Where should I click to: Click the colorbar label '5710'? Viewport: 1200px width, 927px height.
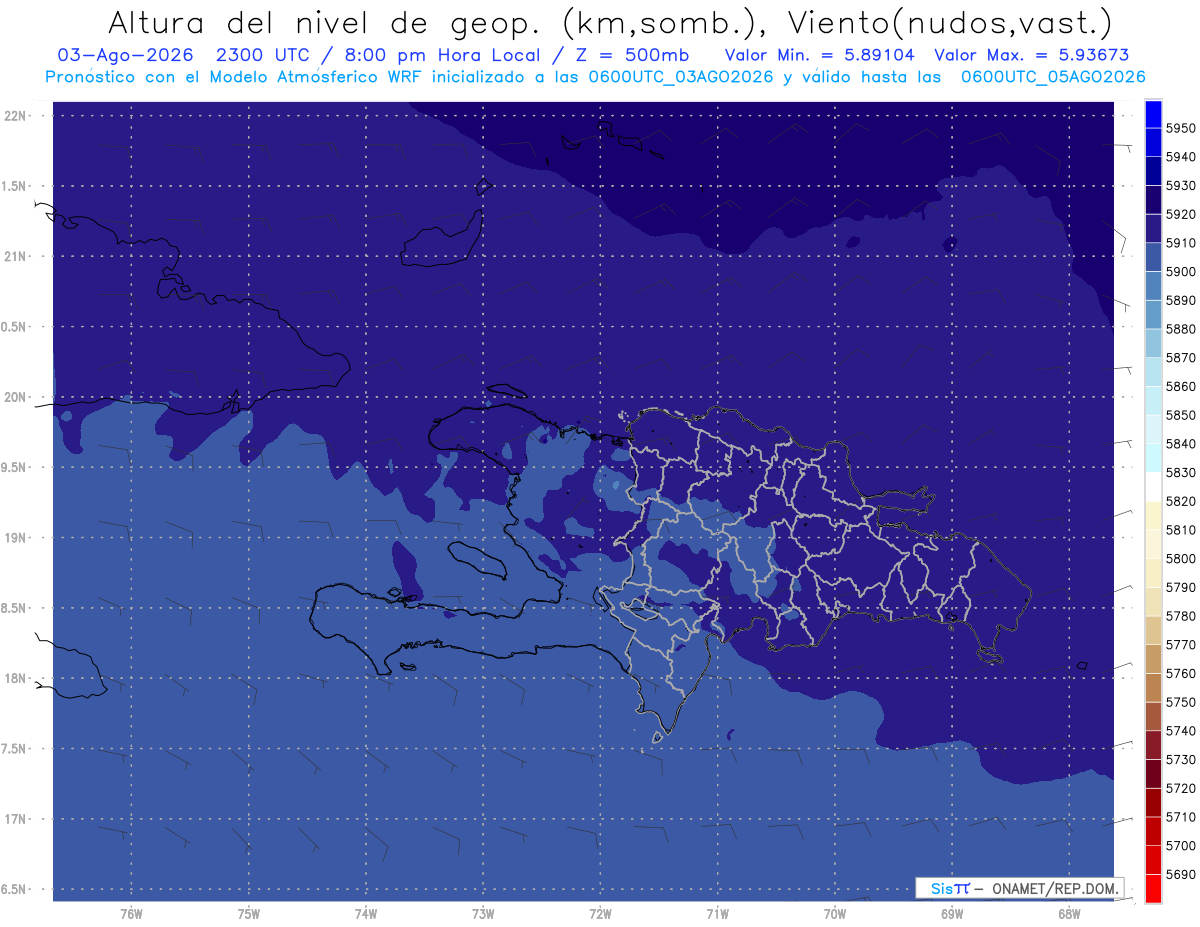tap(1181, 817)
